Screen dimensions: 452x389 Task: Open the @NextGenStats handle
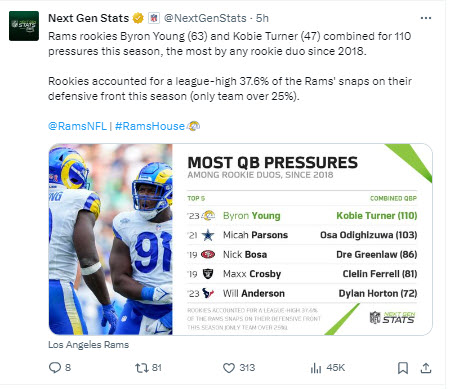pos(205,18)
